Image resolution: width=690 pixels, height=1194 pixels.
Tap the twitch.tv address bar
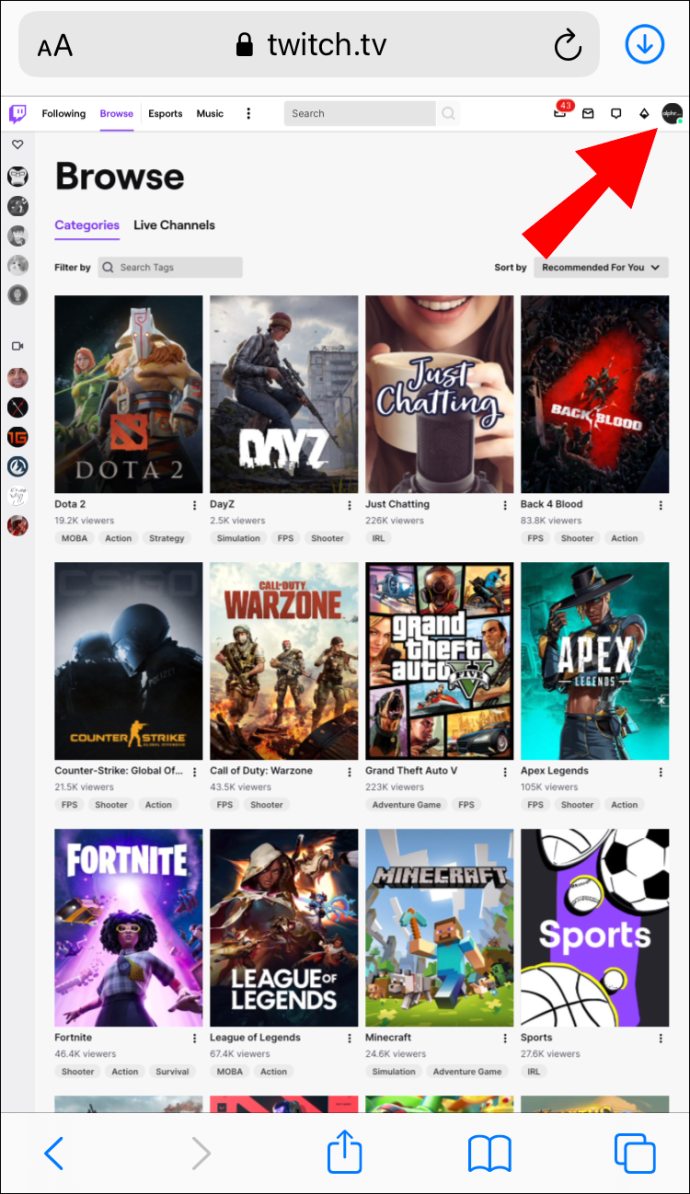coord(309,44)
